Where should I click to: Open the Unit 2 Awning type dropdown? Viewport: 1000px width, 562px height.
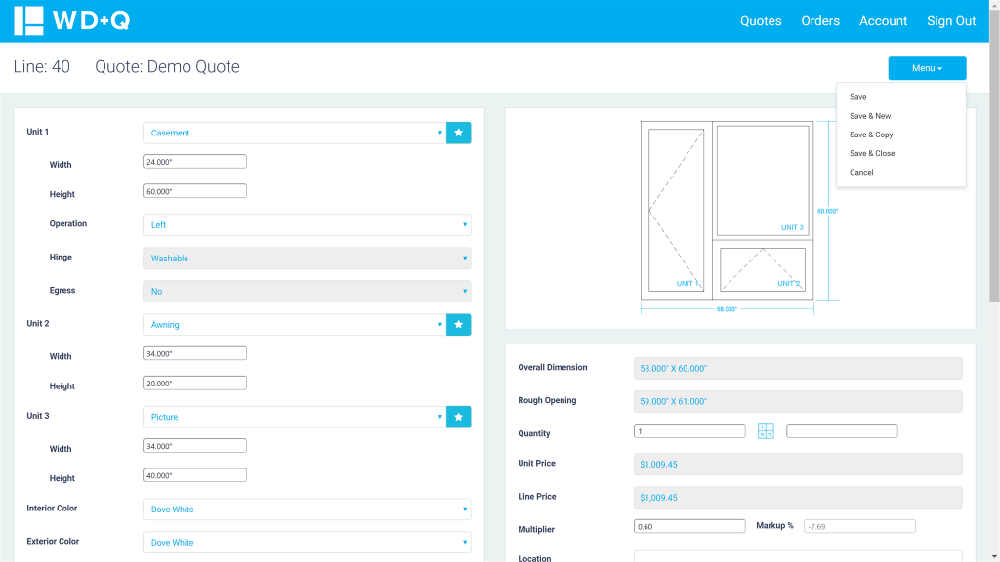pos(294,325)
